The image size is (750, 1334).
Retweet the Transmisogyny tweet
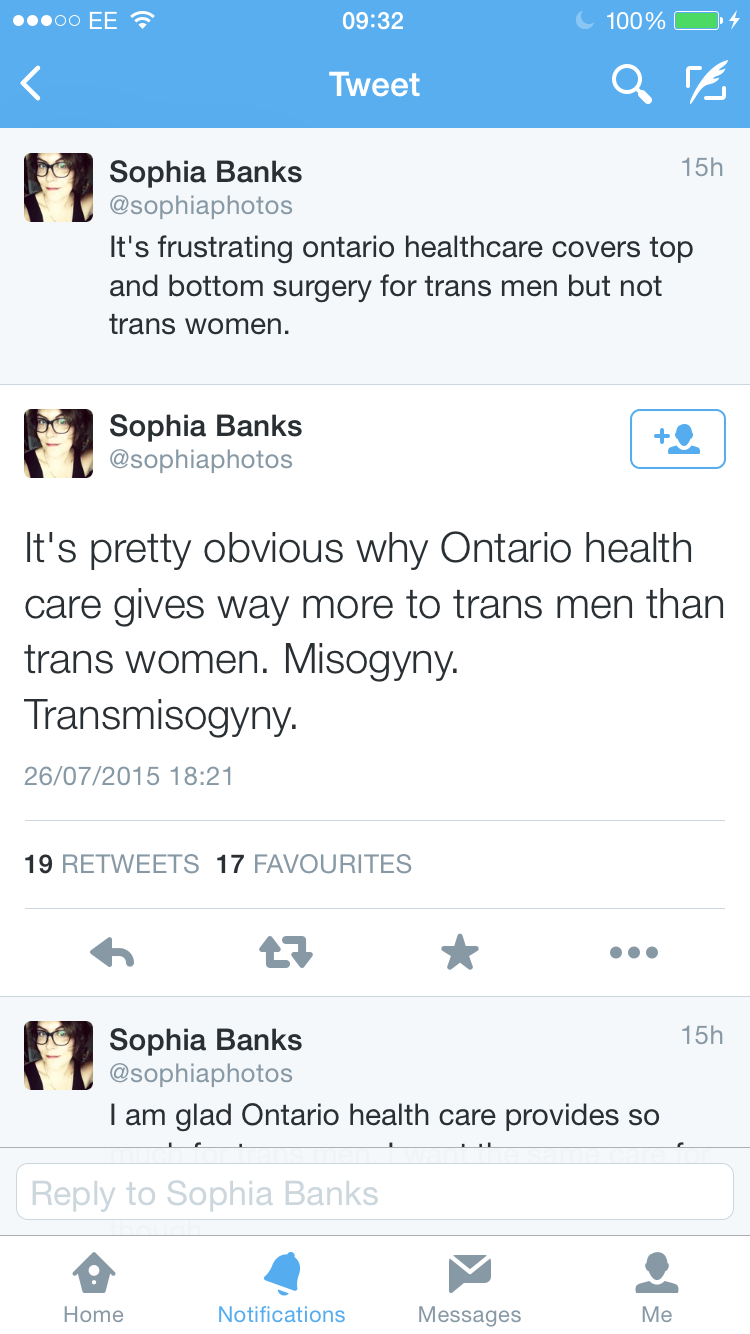(x=286, y=953)
